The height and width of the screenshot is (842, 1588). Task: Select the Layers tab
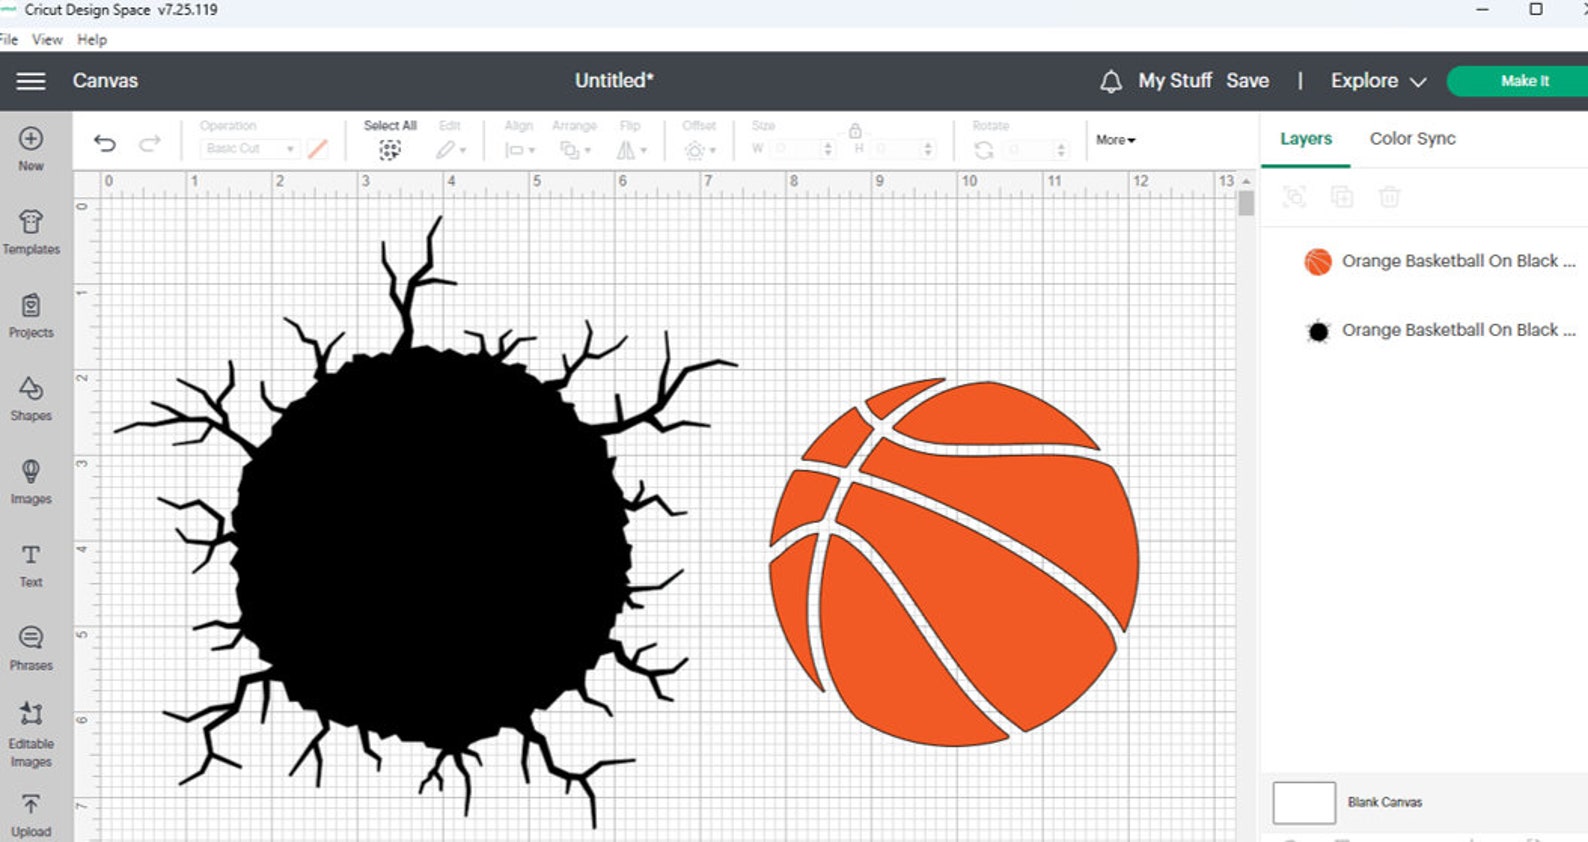1306,139
